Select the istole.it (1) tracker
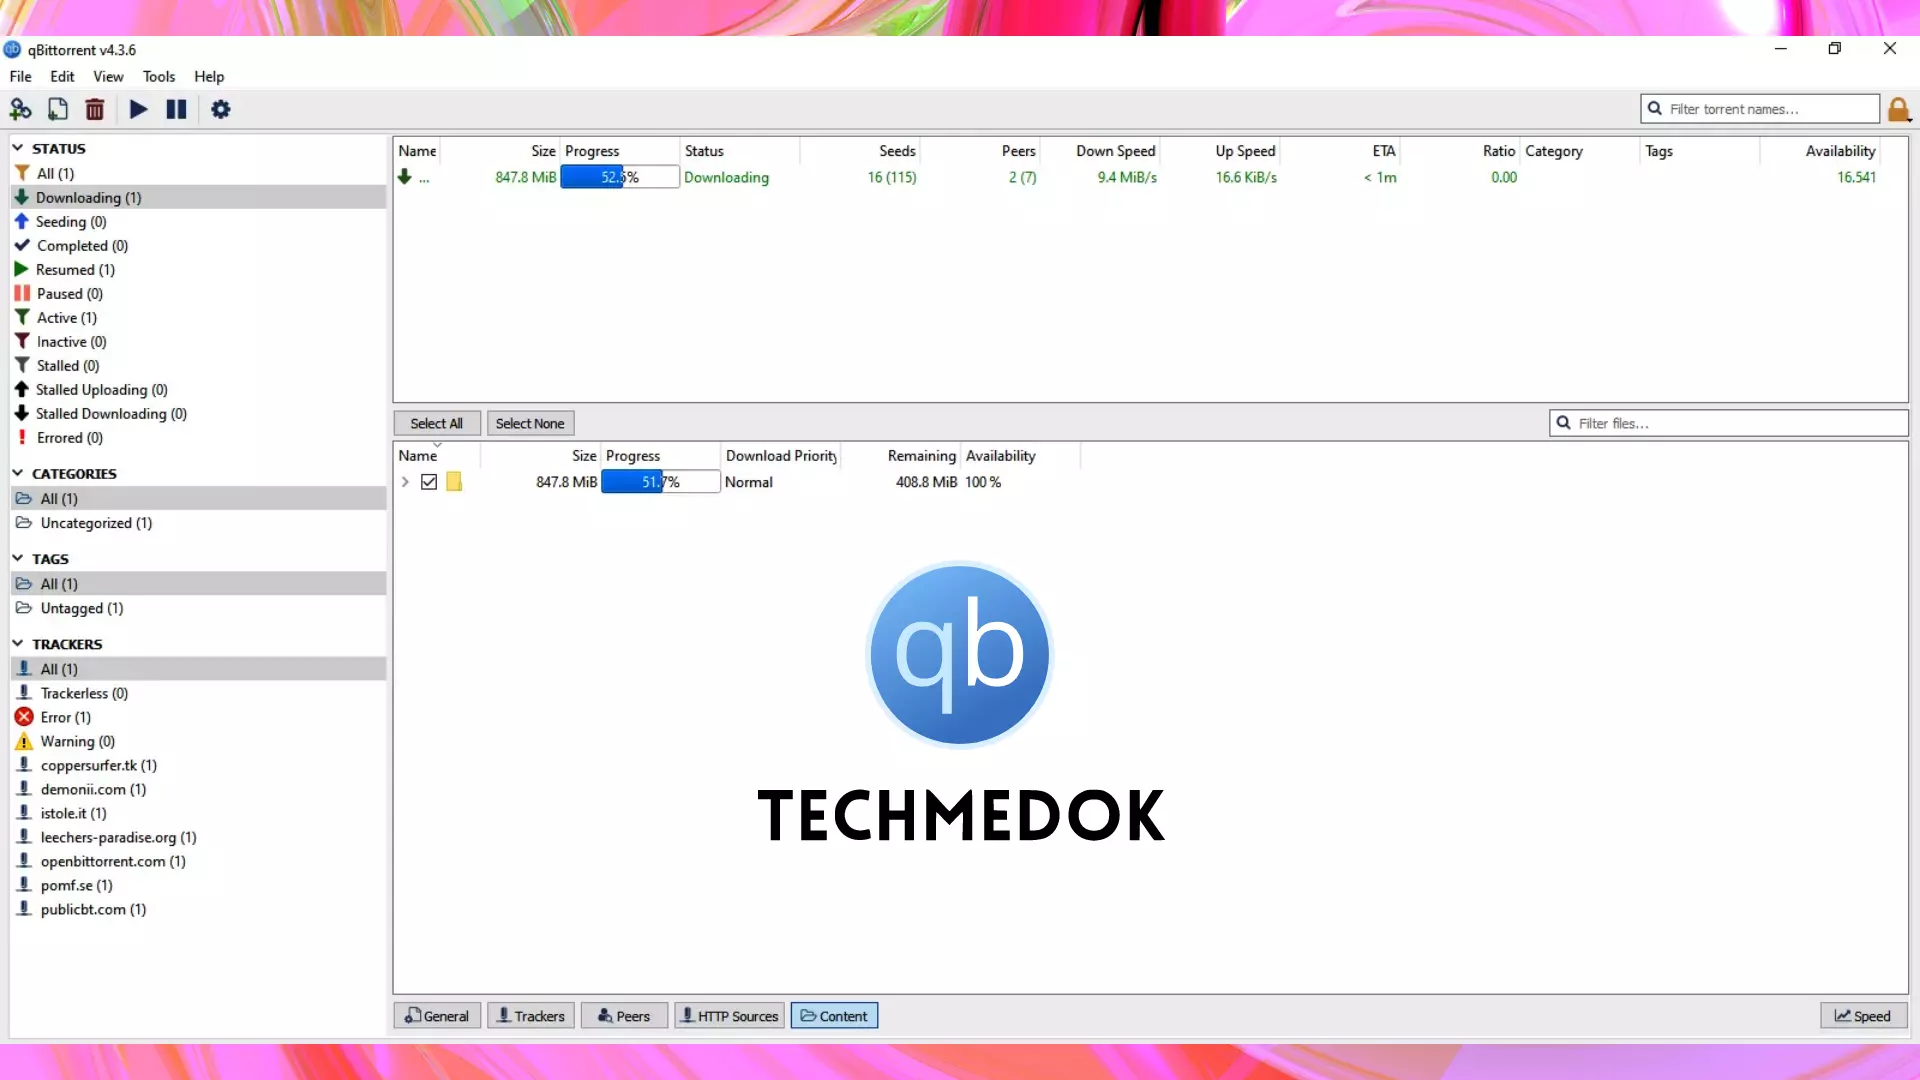This screenshot has width=1920, height=1080. point(198,813)
